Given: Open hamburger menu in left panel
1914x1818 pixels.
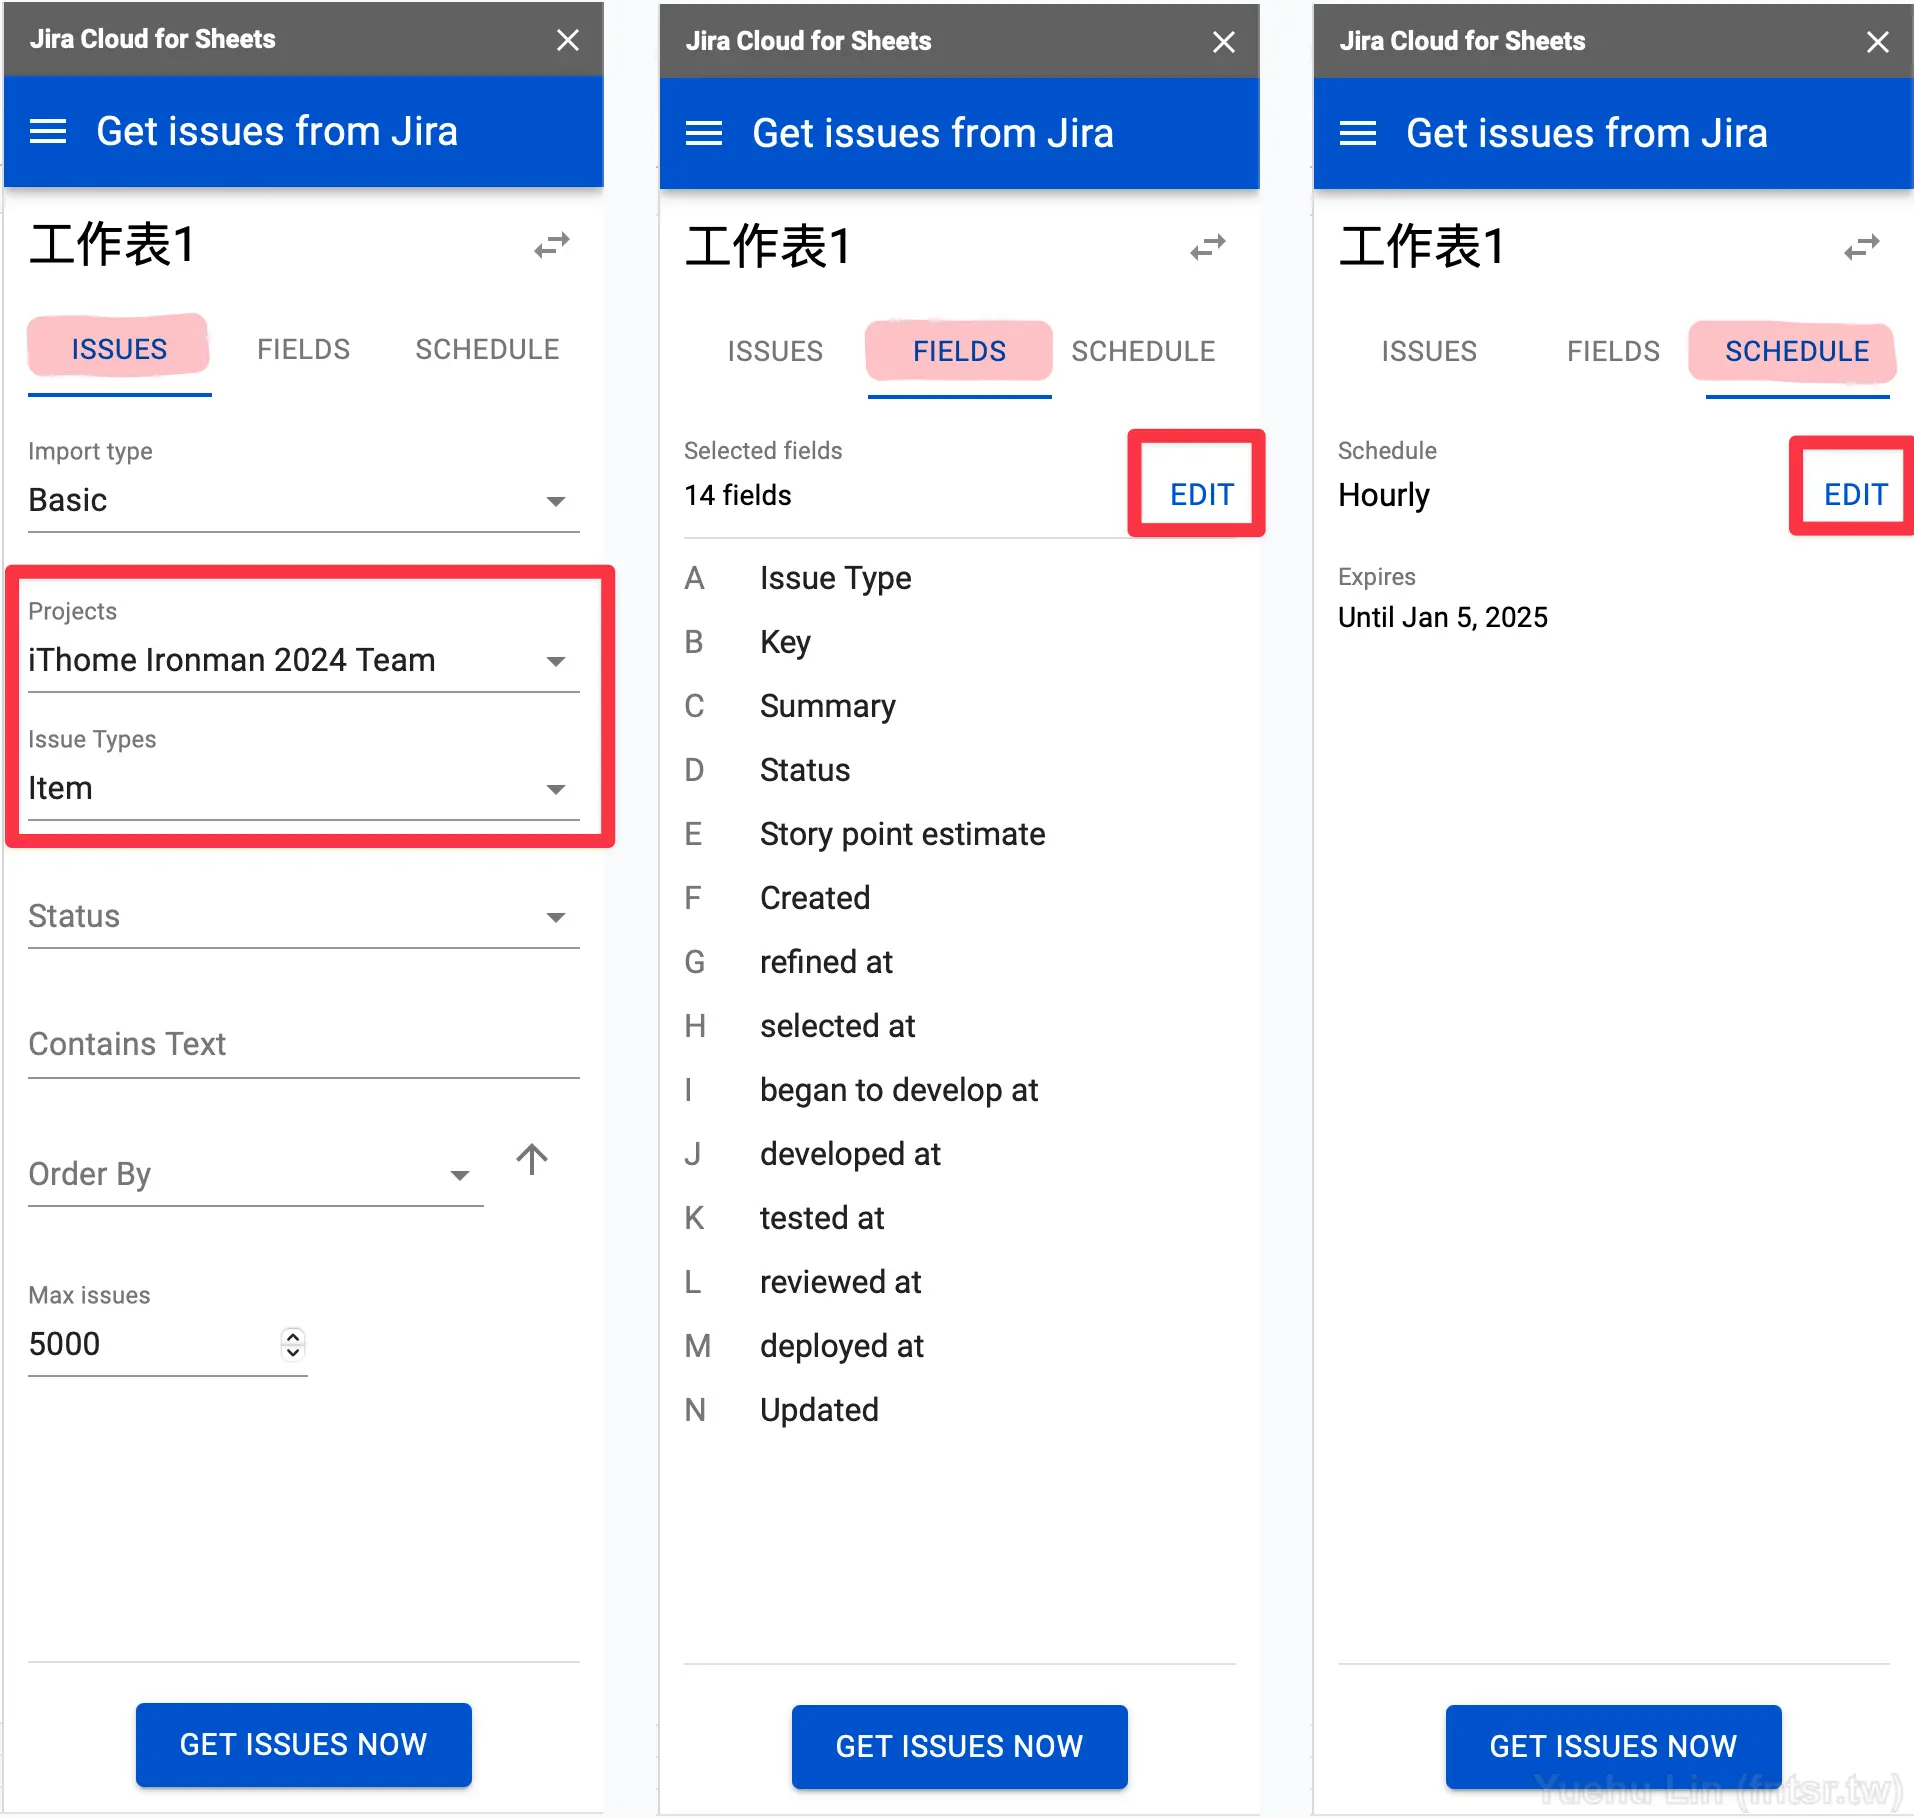Looking at the screenshot, I should coord(48,131).
